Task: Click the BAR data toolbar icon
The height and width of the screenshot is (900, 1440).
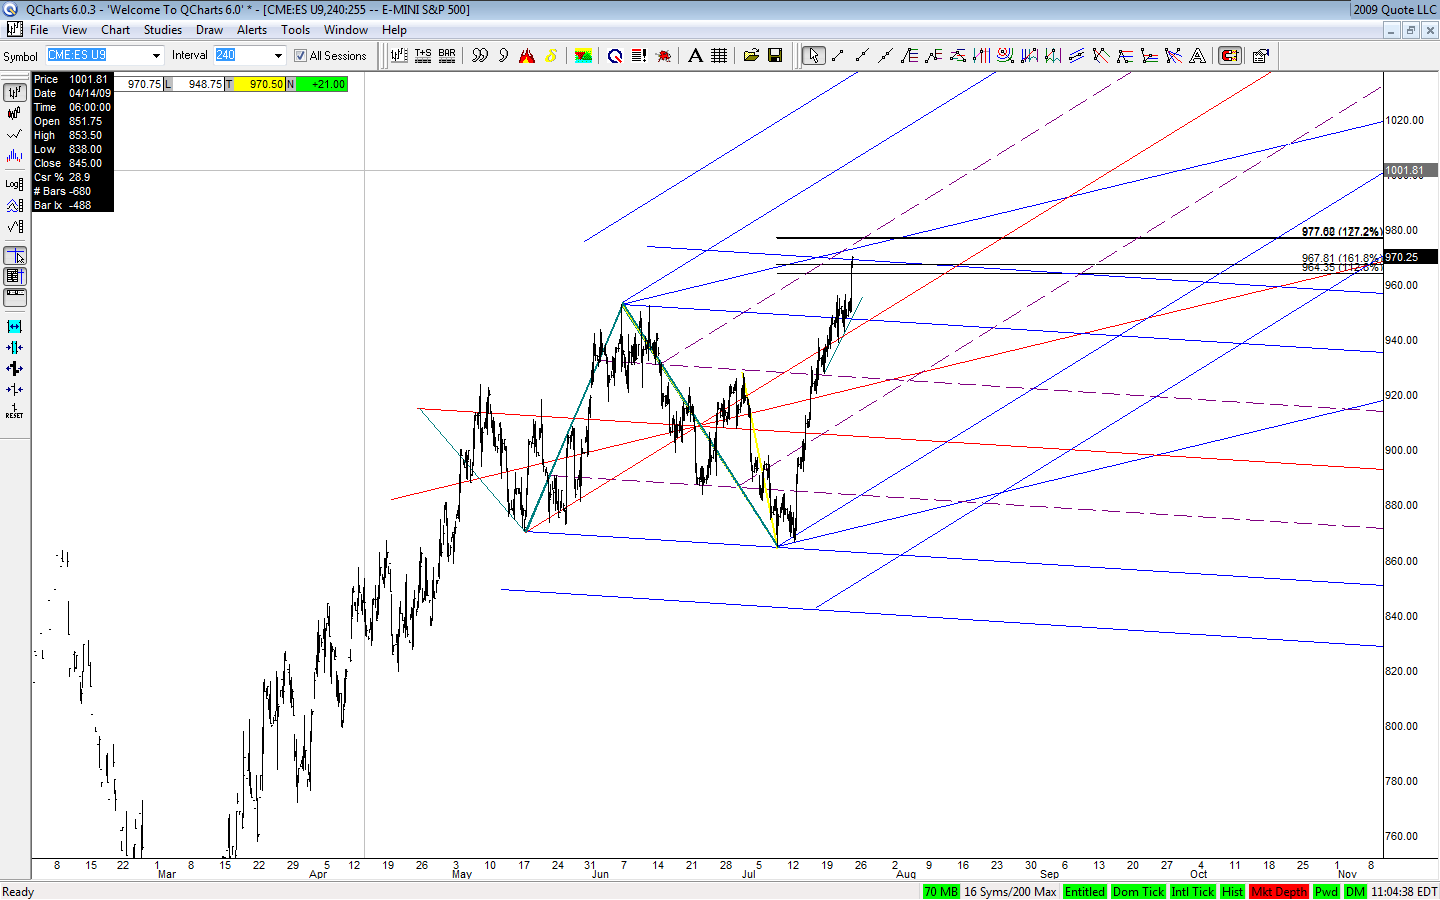Action: (447, 56)
